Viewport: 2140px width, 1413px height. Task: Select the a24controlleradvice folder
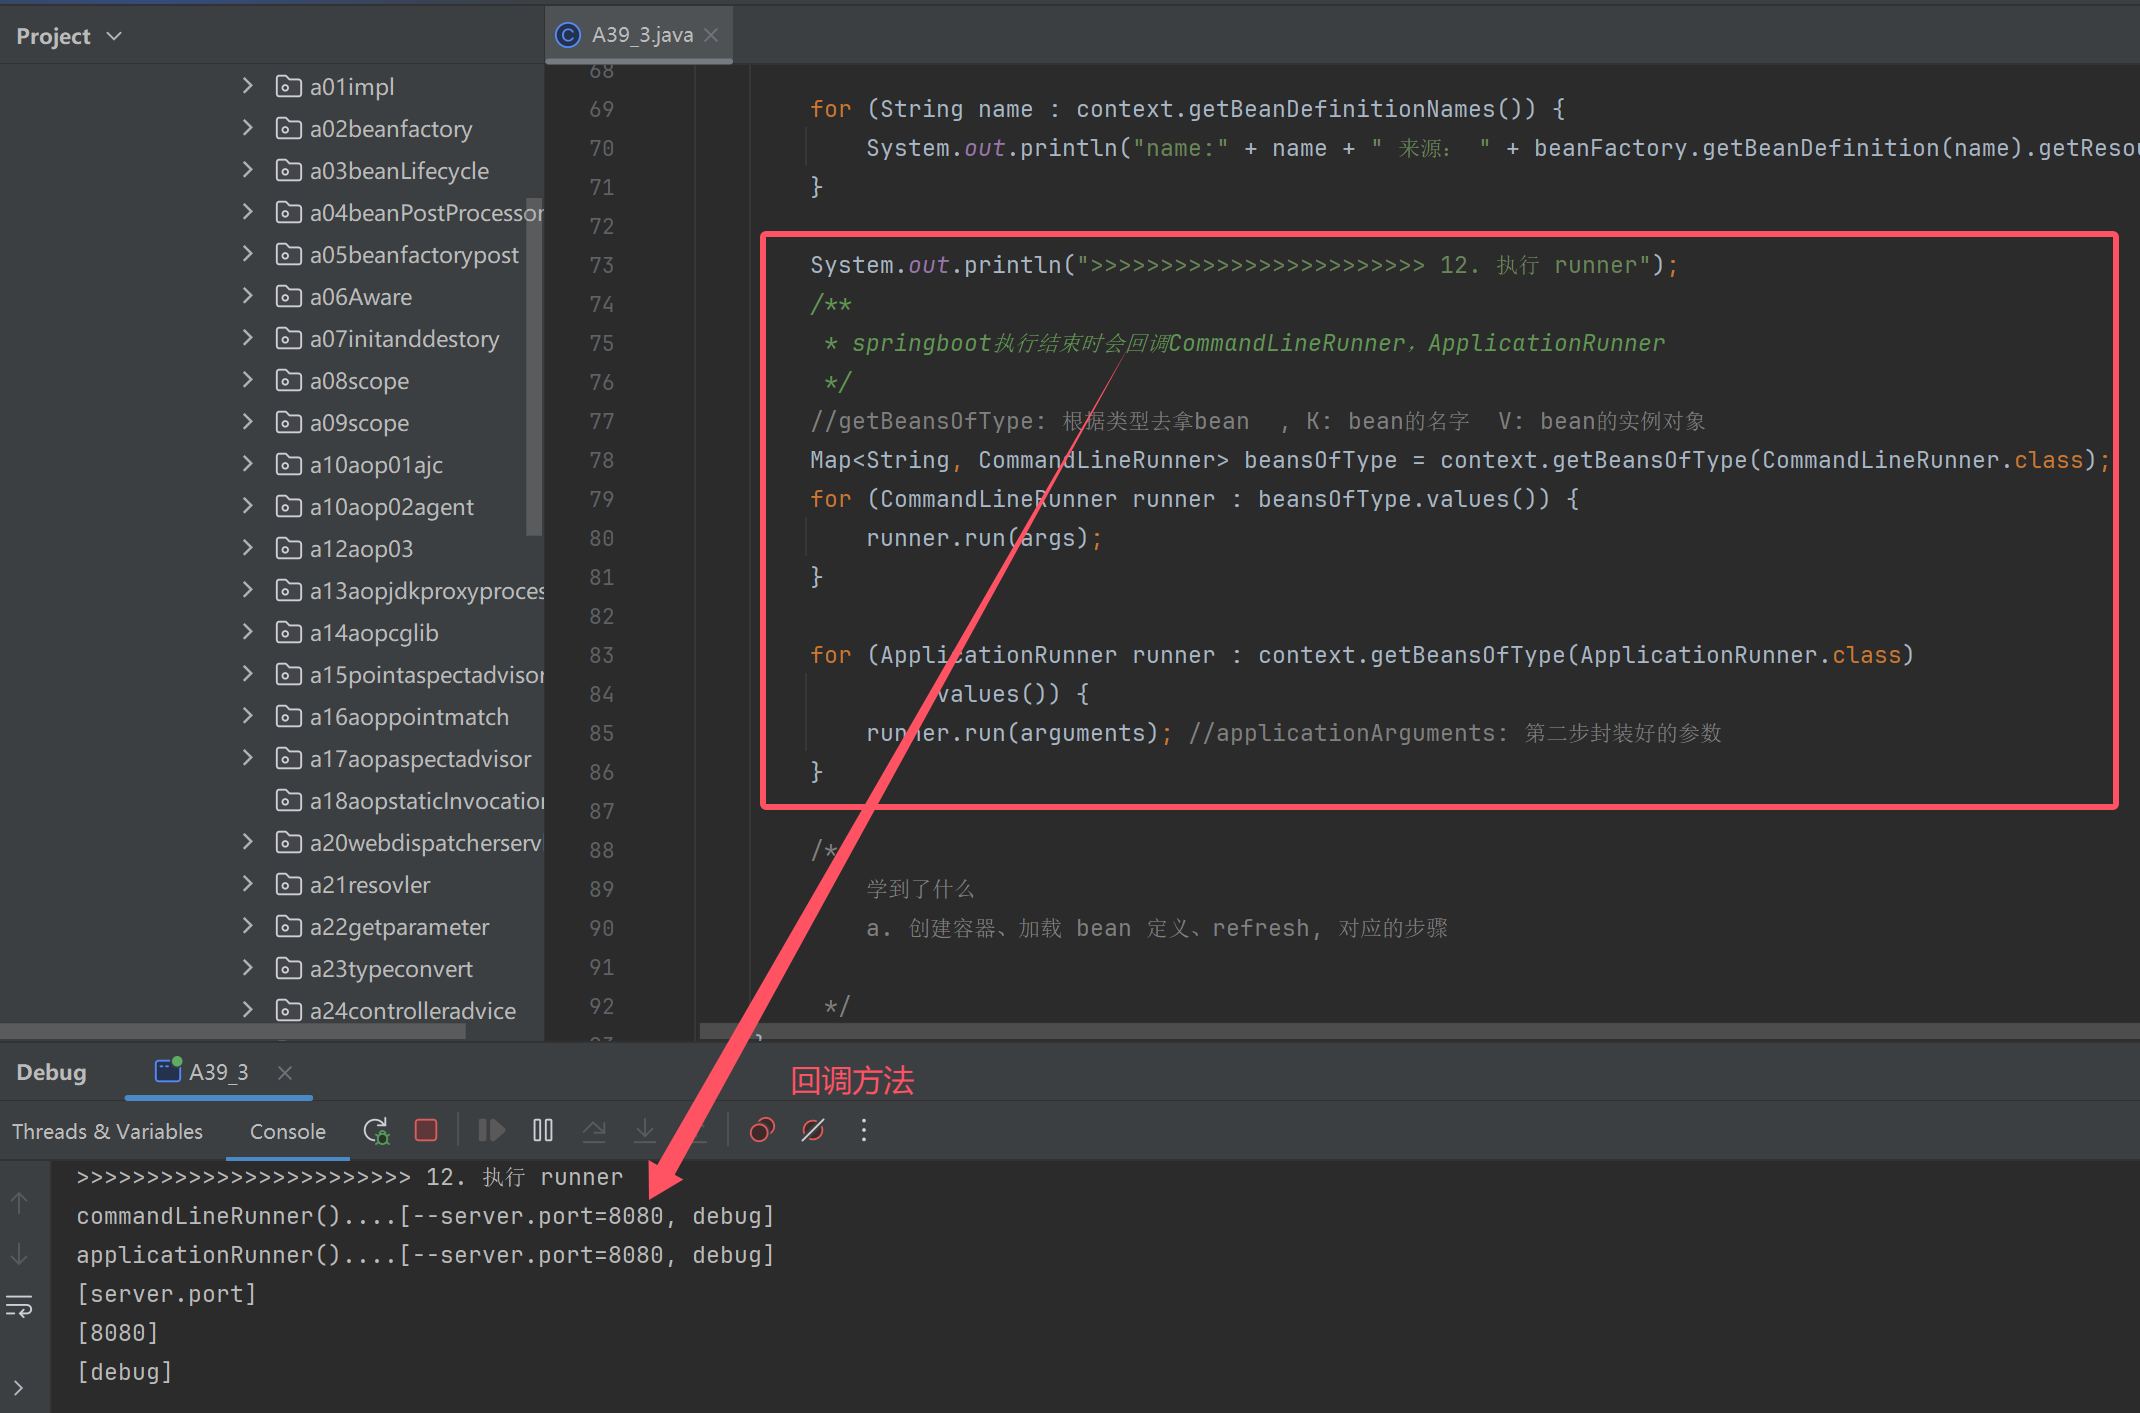coord(396,1010)
